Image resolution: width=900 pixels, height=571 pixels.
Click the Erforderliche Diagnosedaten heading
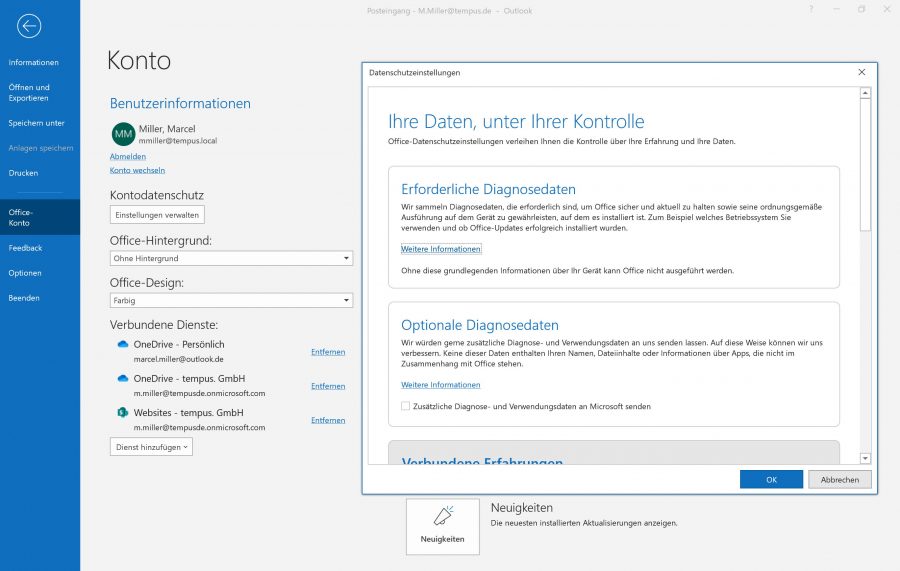point(488,189)
